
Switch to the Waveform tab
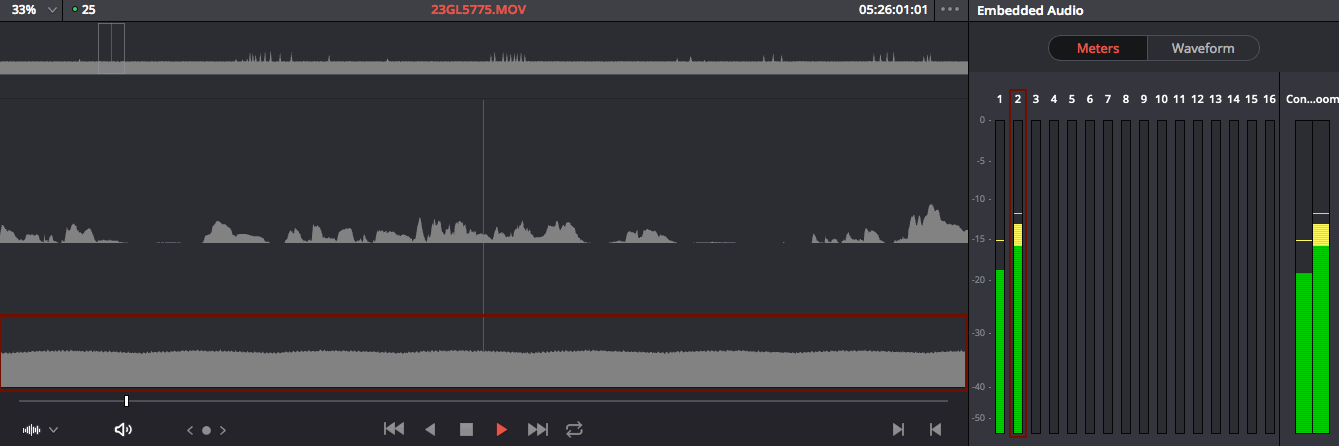point(1202,48)
